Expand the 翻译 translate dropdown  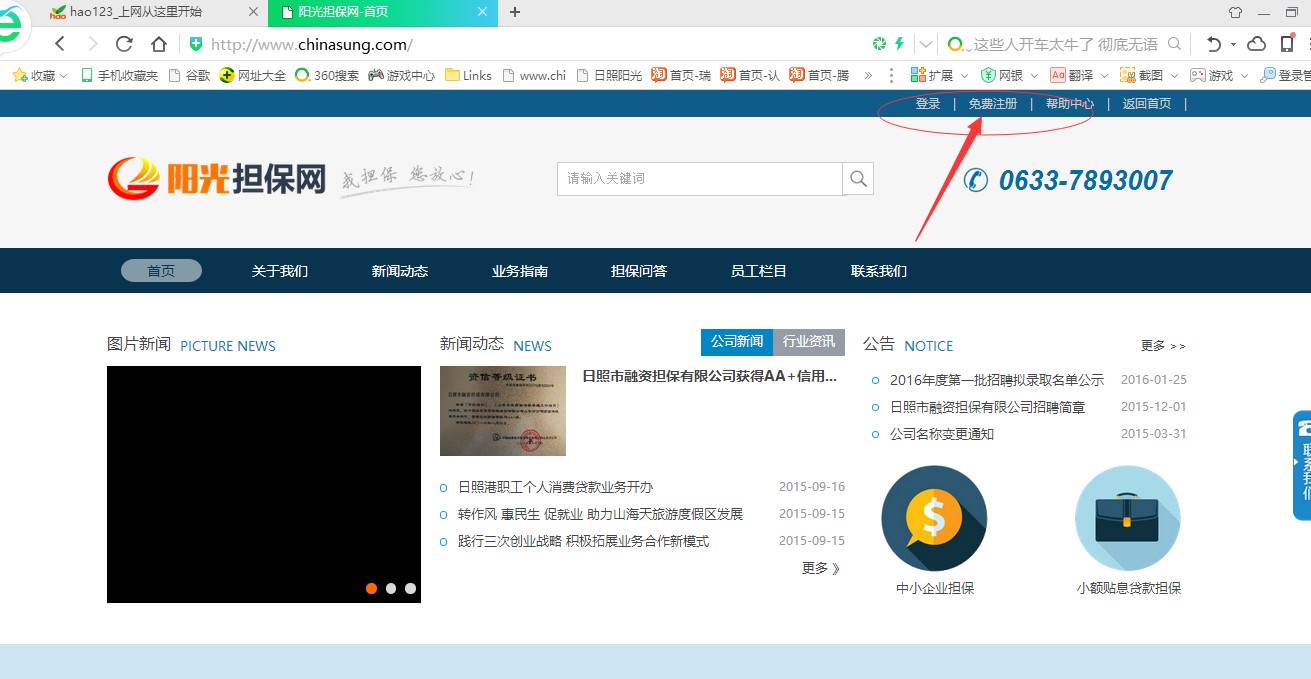click(1104, 75)
